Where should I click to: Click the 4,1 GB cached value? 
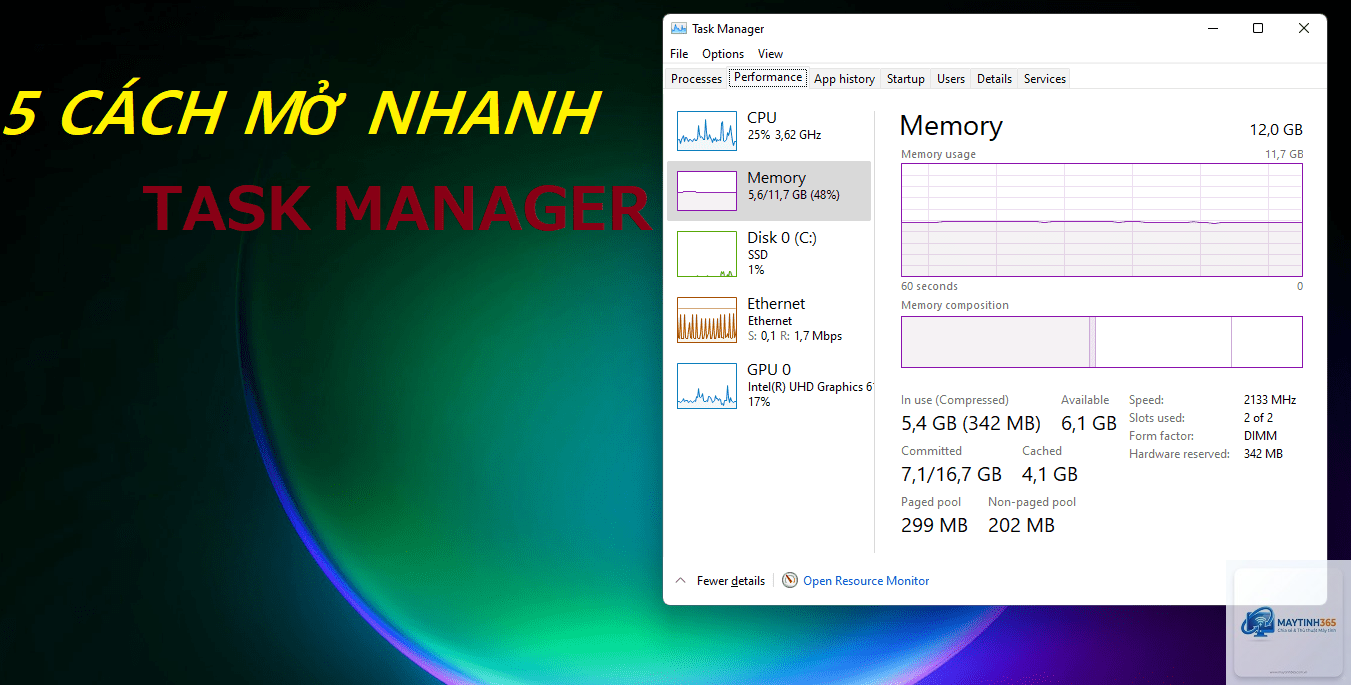[1050, 474]
